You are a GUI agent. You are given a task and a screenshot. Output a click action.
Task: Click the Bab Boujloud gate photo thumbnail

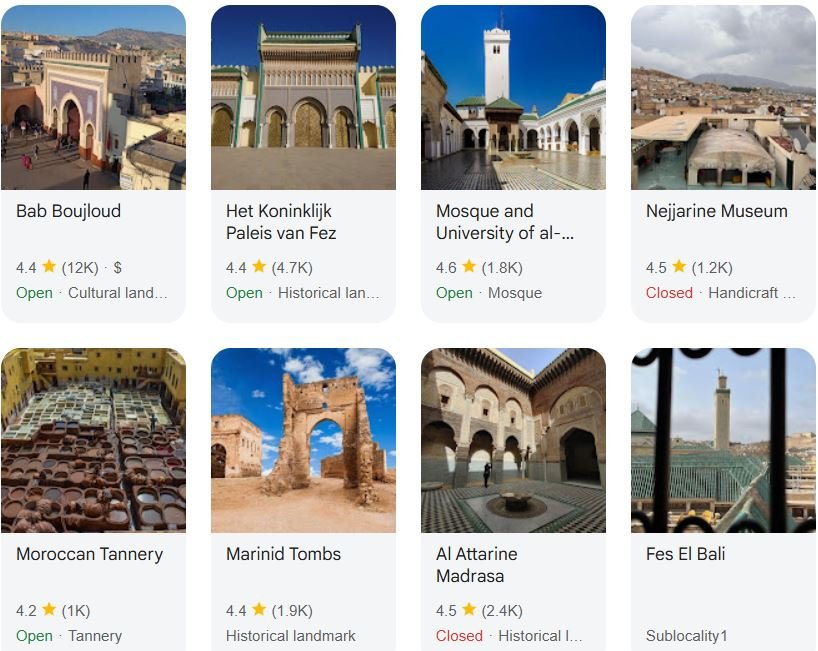pyautogui.click(x=96, y=97)
